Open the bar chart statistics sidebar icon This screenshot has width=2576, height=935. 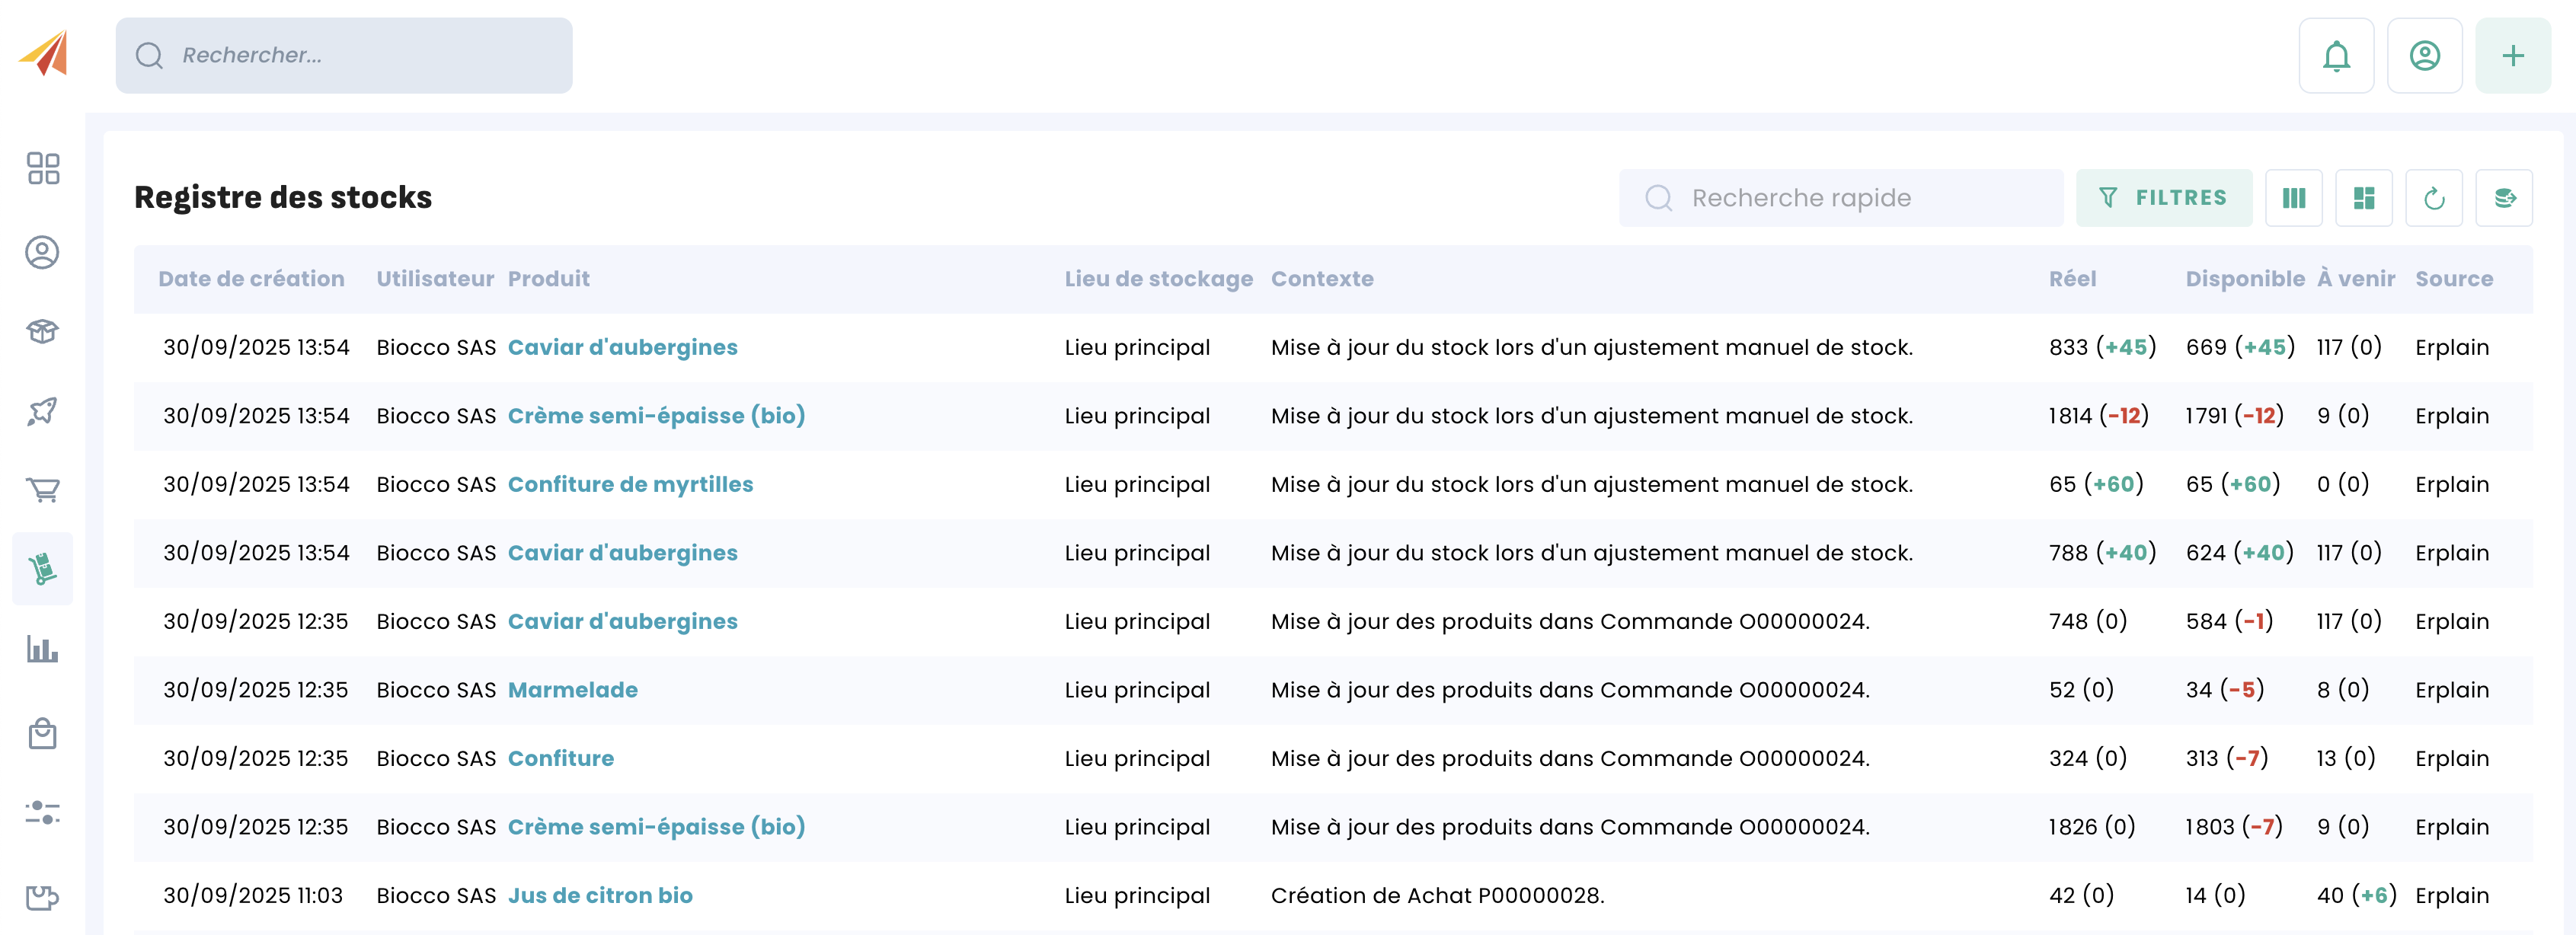coord(43,649)
